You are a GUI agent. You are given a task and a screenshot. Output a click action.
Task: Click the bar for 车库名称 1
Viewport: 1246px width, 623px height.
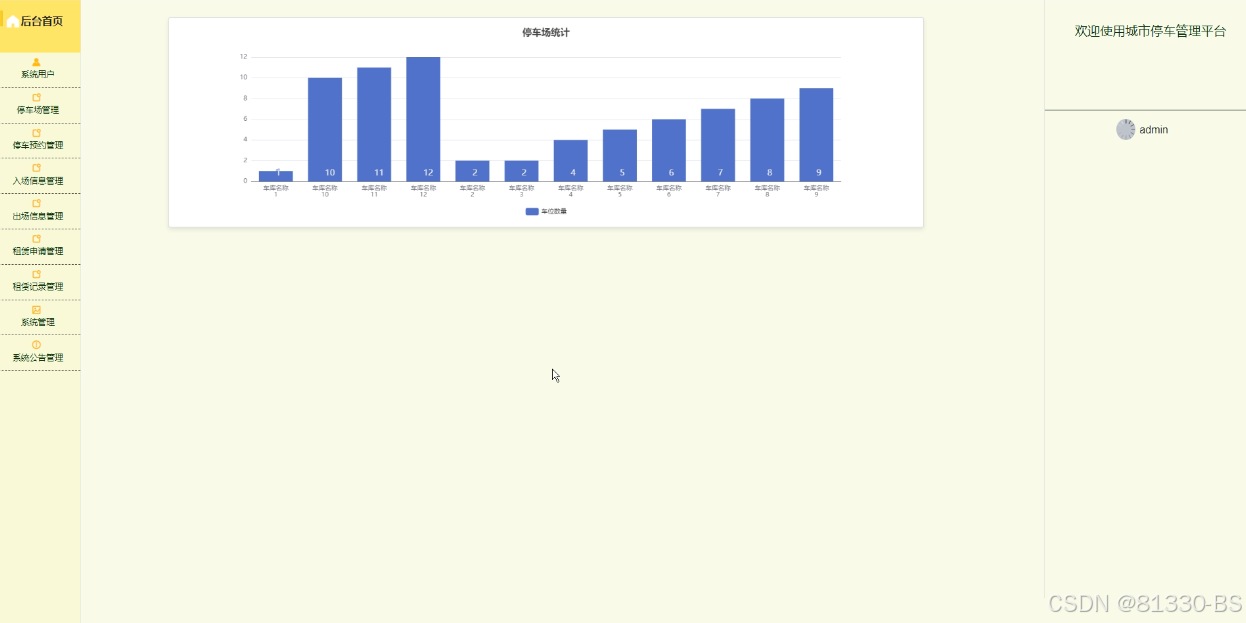coord(276,176)
